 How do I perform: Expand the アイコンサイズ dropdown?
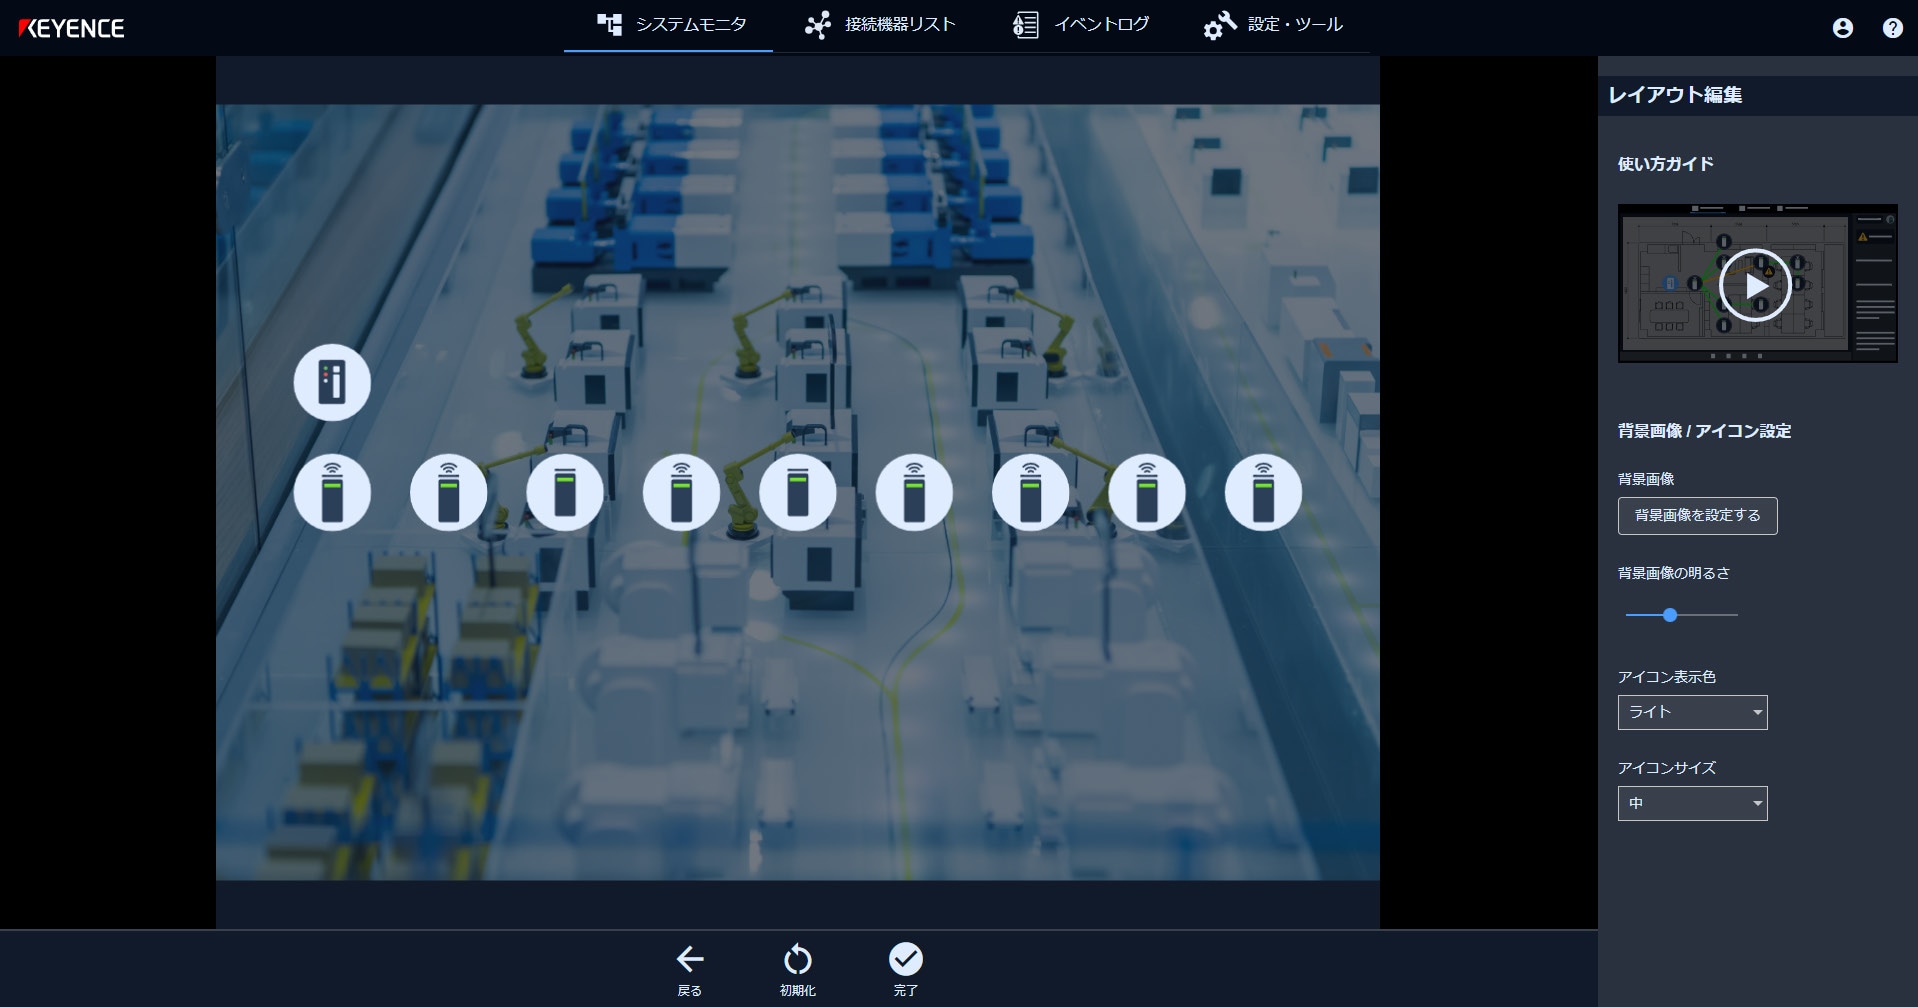[x=1692, y=803]
